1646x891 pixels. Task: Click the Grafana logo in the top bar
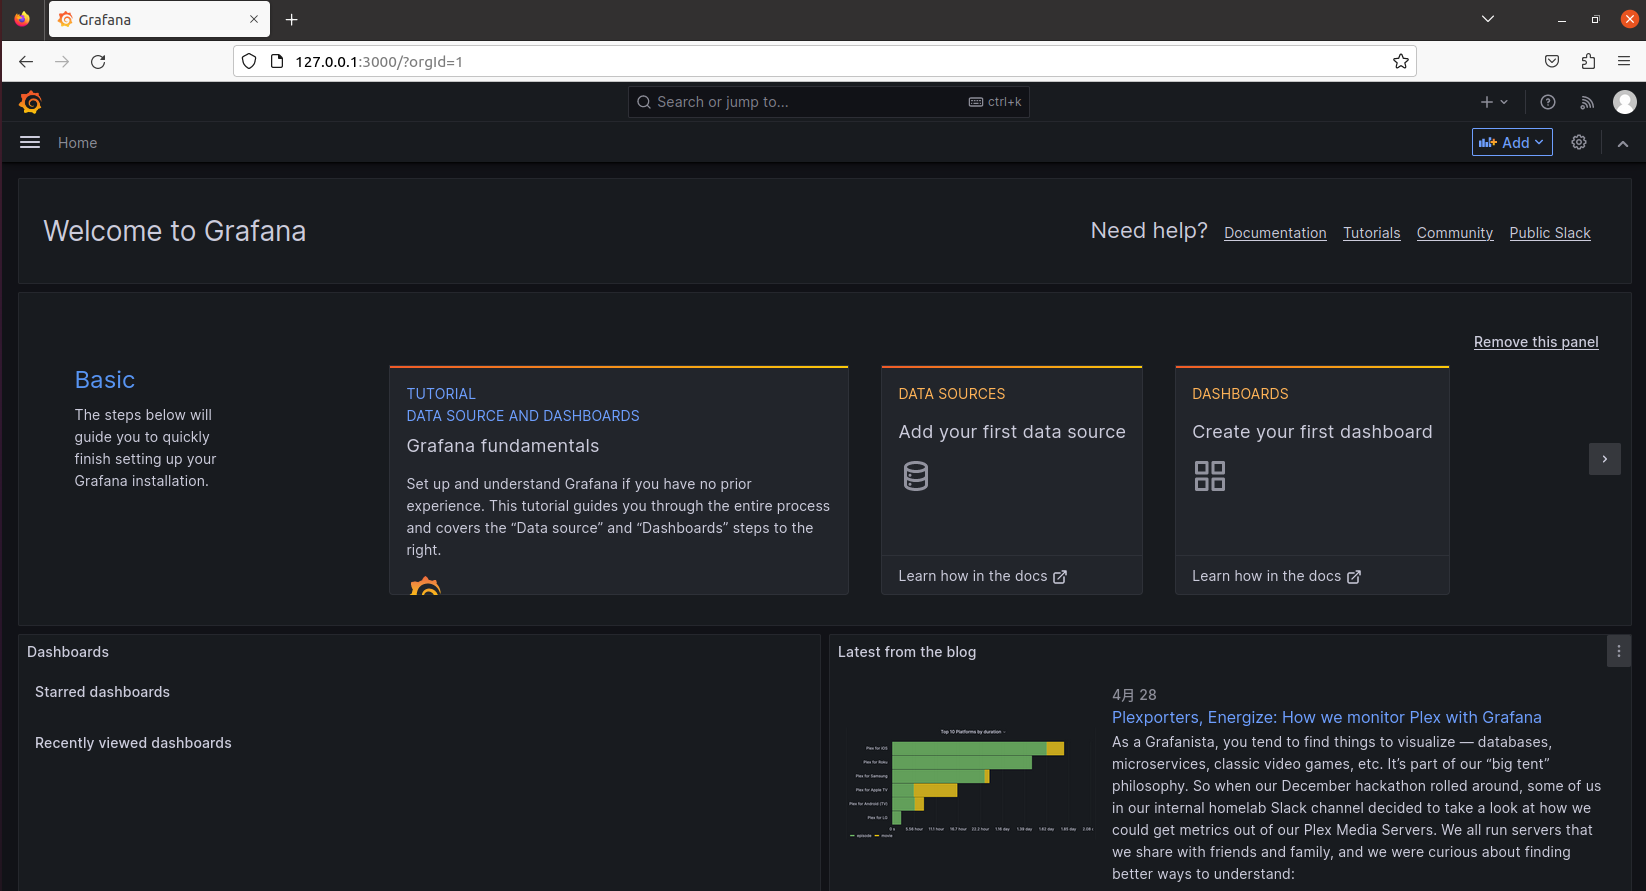point(30,102)
